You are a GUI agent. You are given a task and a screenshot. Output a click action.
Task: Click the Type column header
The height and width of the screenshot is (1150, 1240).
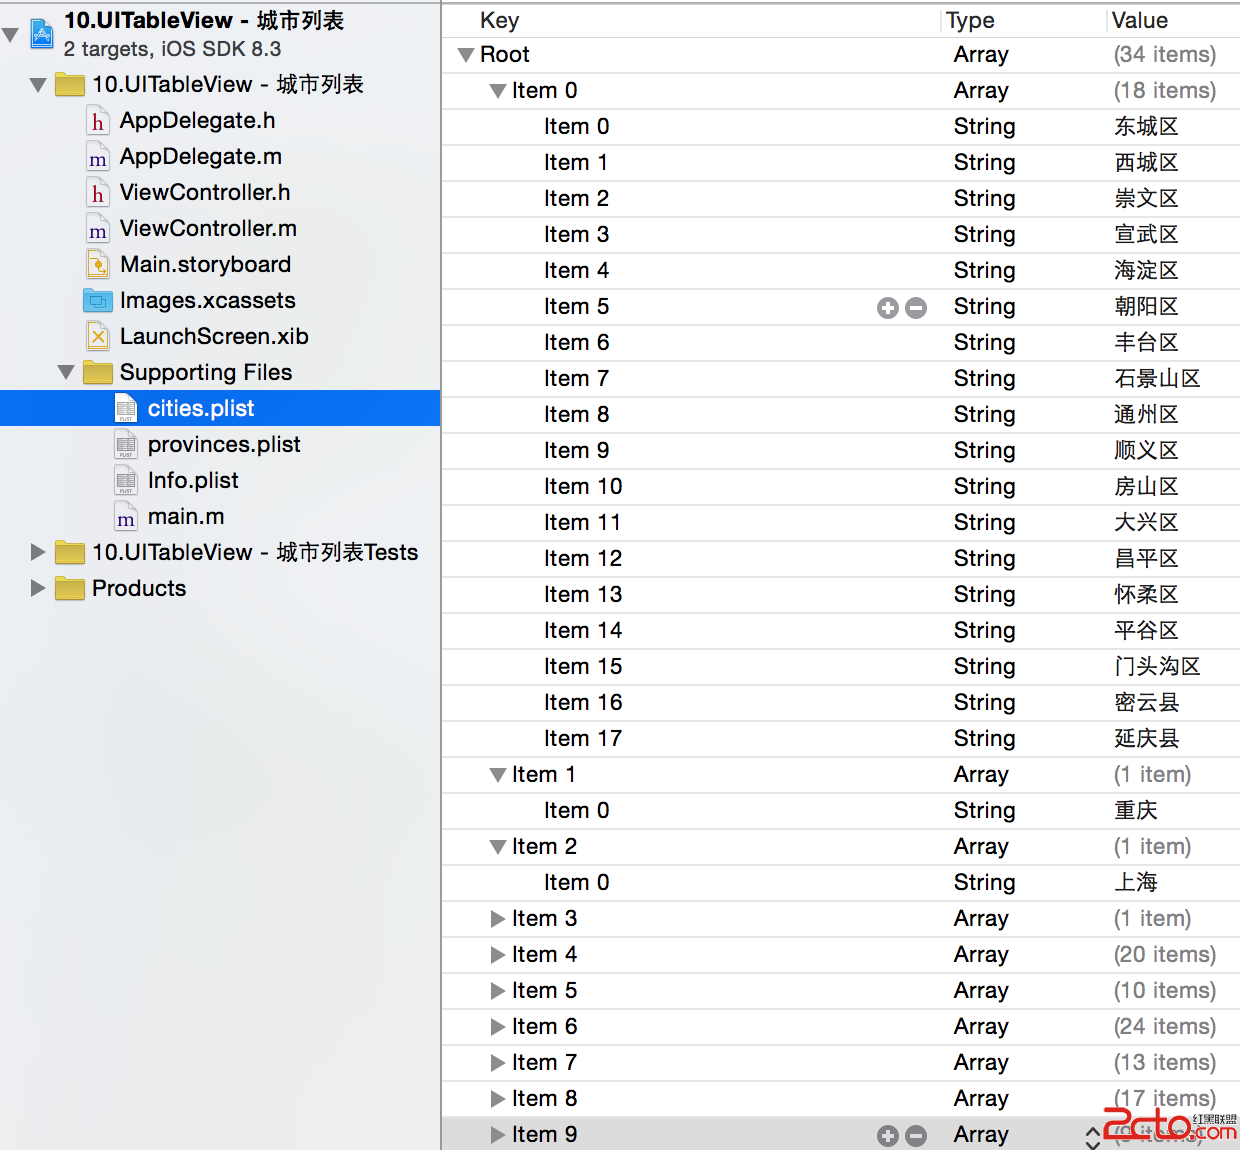(x=970, y=21)
